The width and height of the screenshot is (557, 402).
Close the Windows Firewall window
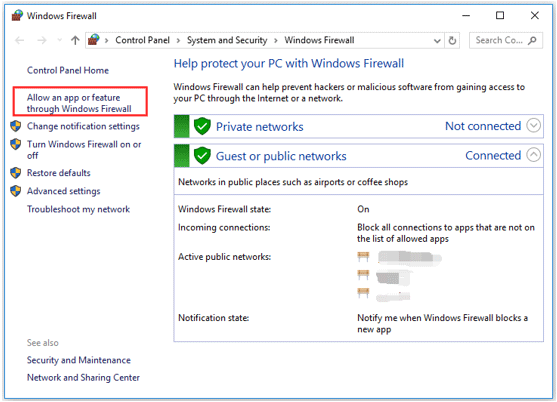coord(535,15)
